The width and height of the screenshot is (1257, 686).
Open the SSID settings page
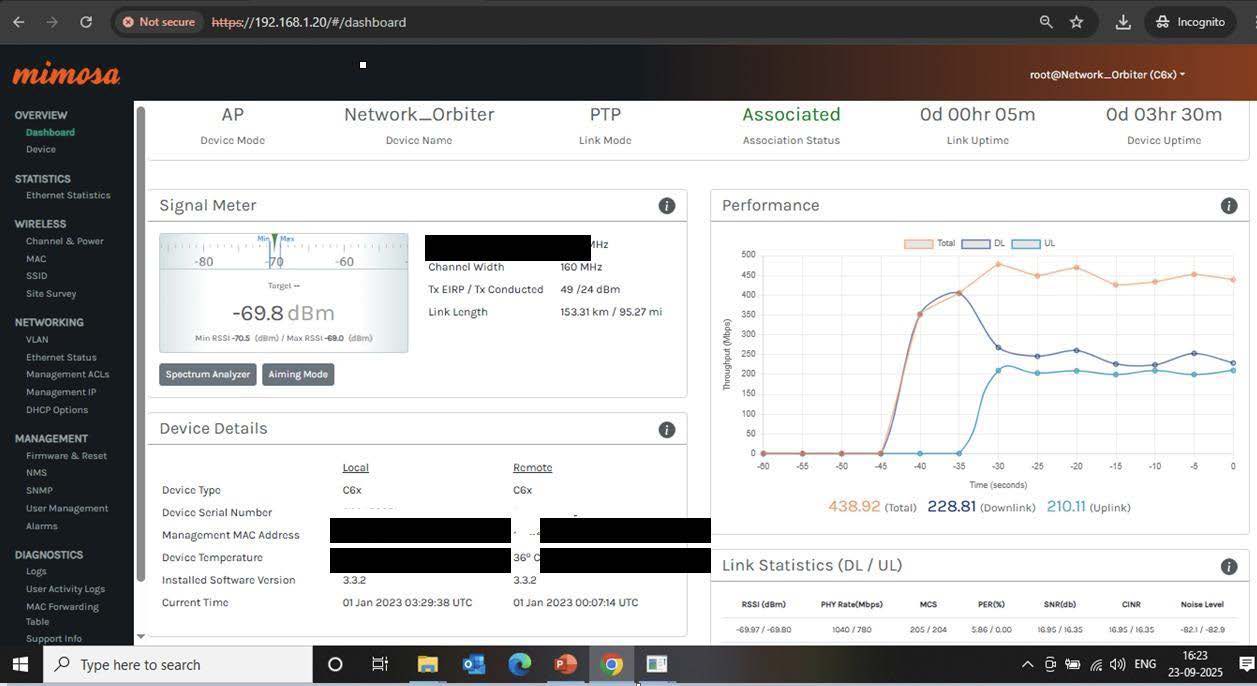pyautogui.click(x=37, y=276)
